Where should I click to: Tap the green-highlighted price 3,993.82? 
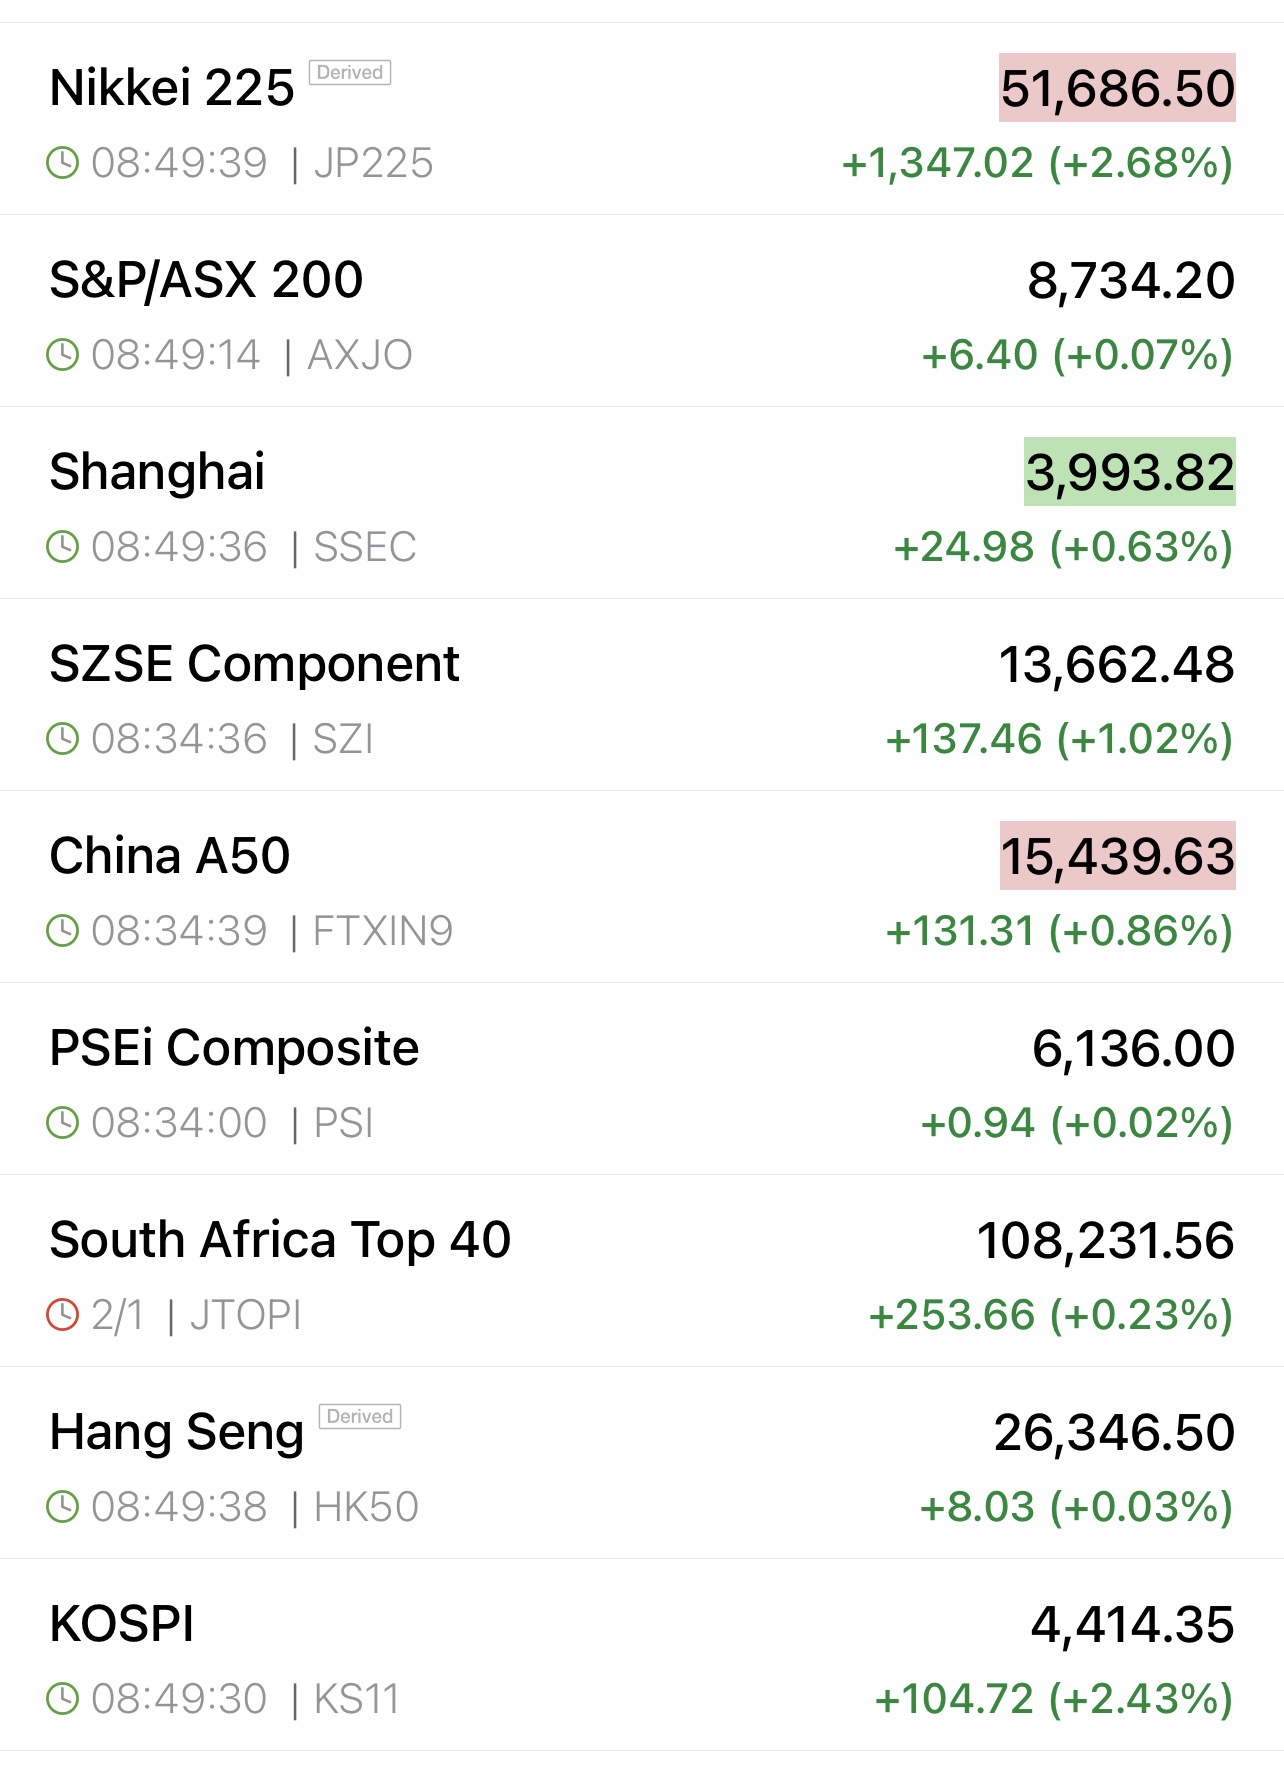[1130, 472]
